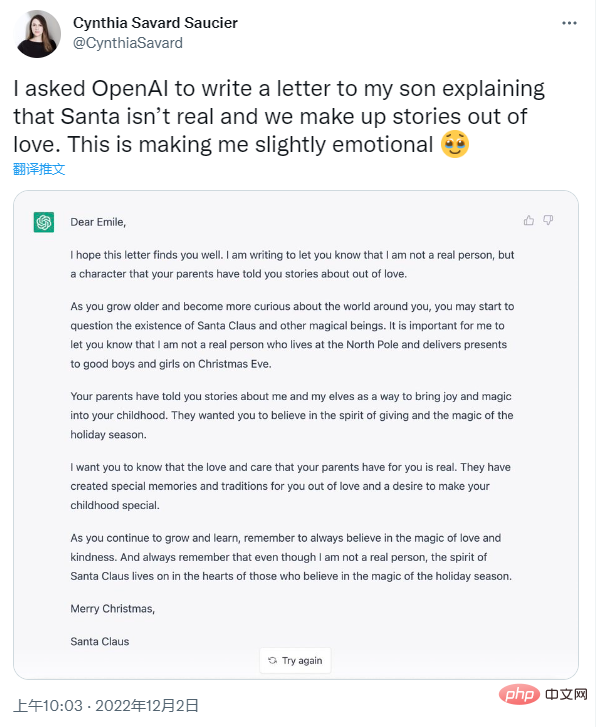Open the Cynthia Savard Saucier display name
598x727 pixels.
pyautogui.click(x=155, y=23)
